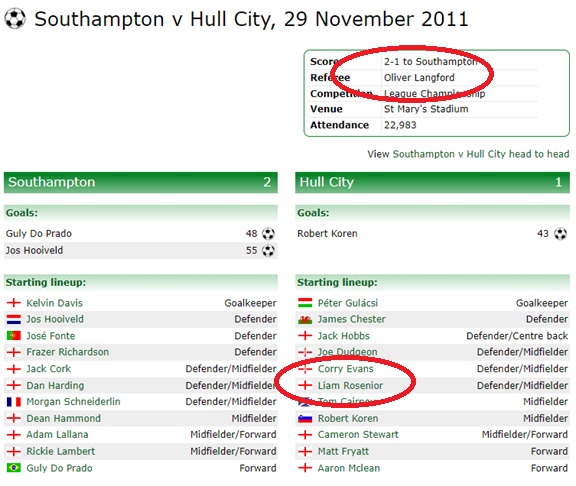Viewport: 576px width, 486px height.
Task: Click the Portugal flag beside José Fonte
Action: (x=14, y=336)
